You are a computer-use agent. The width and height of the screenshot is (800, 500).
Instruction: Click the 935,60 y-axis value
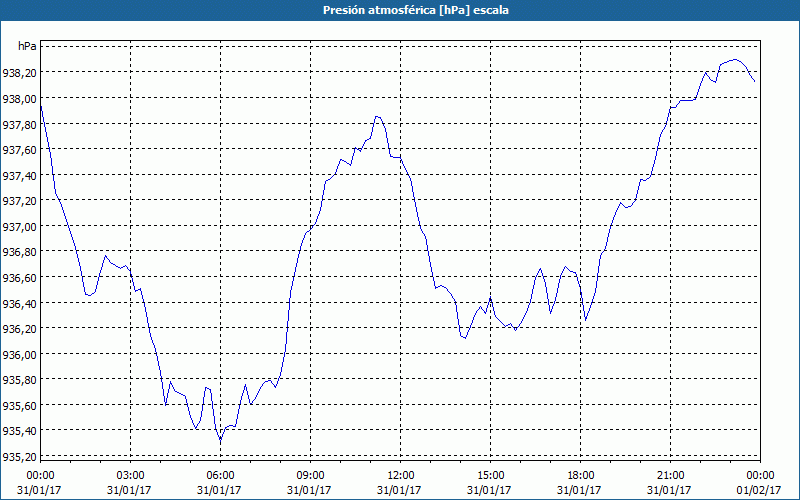point(19,406)
